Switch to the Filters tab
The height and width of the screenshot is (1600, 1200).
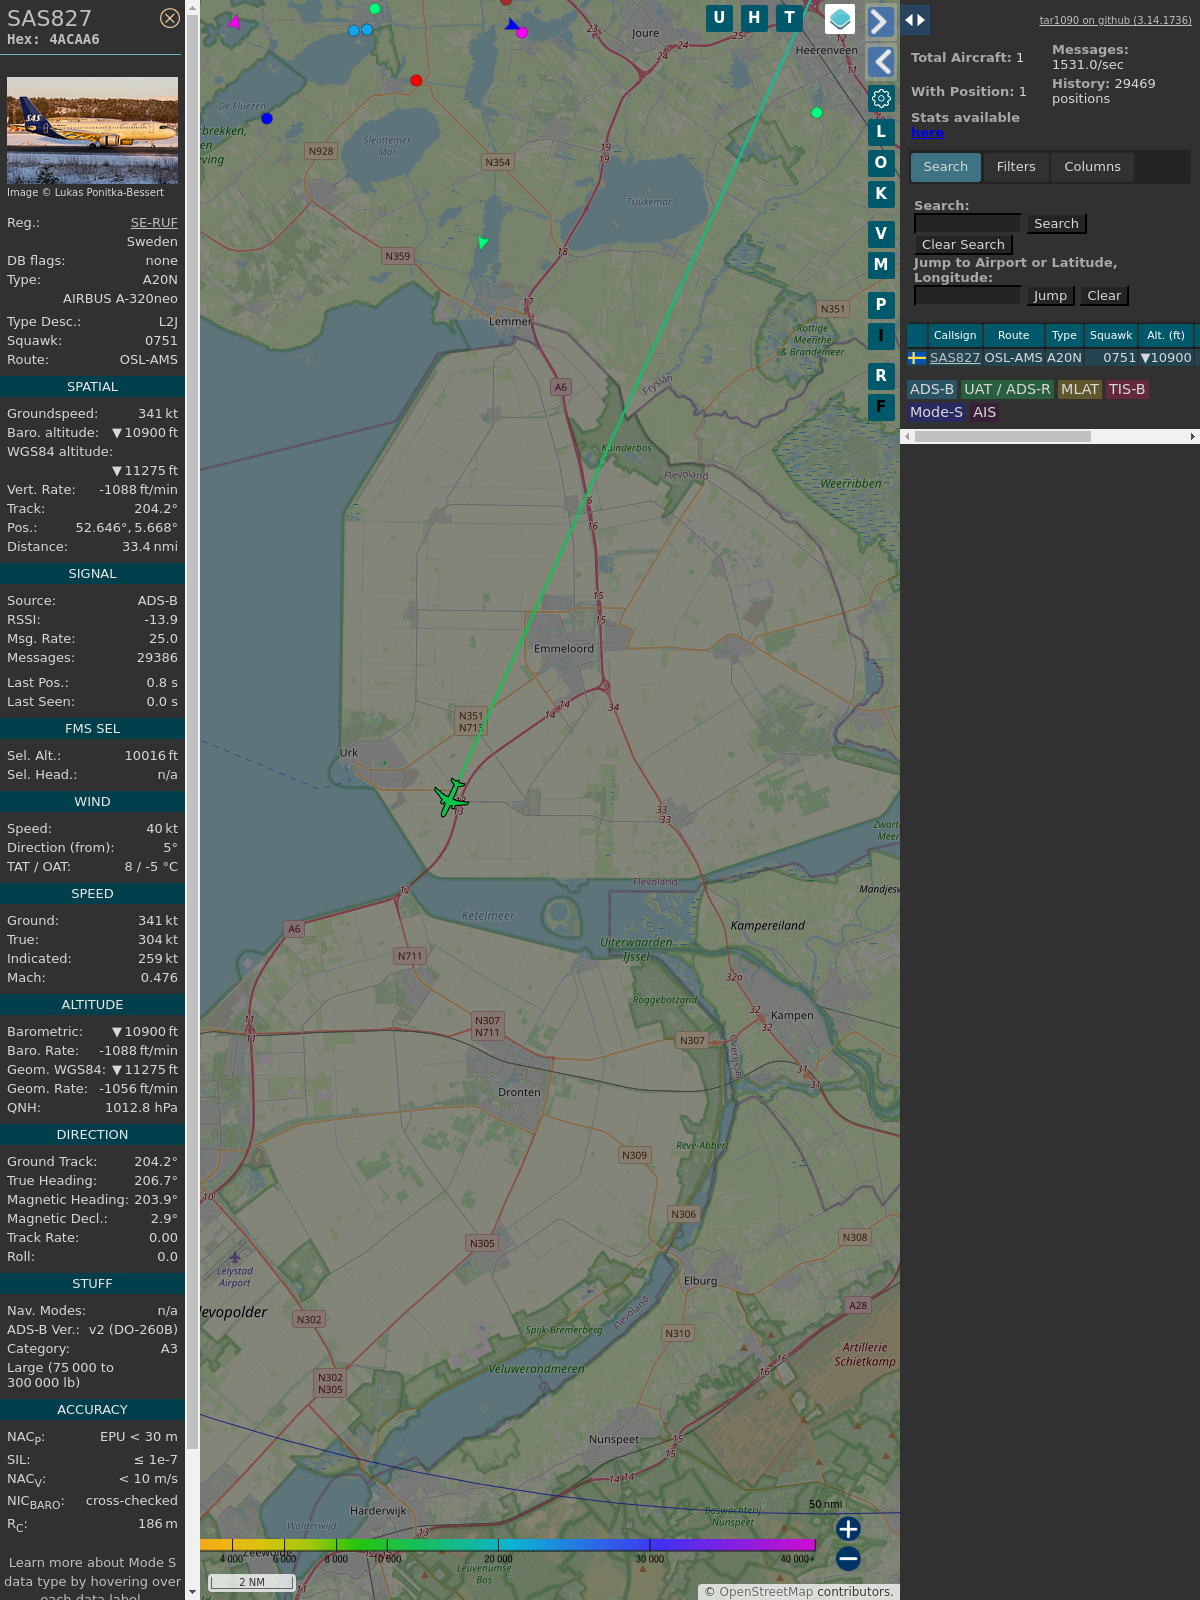click(x=1016, y=167)
